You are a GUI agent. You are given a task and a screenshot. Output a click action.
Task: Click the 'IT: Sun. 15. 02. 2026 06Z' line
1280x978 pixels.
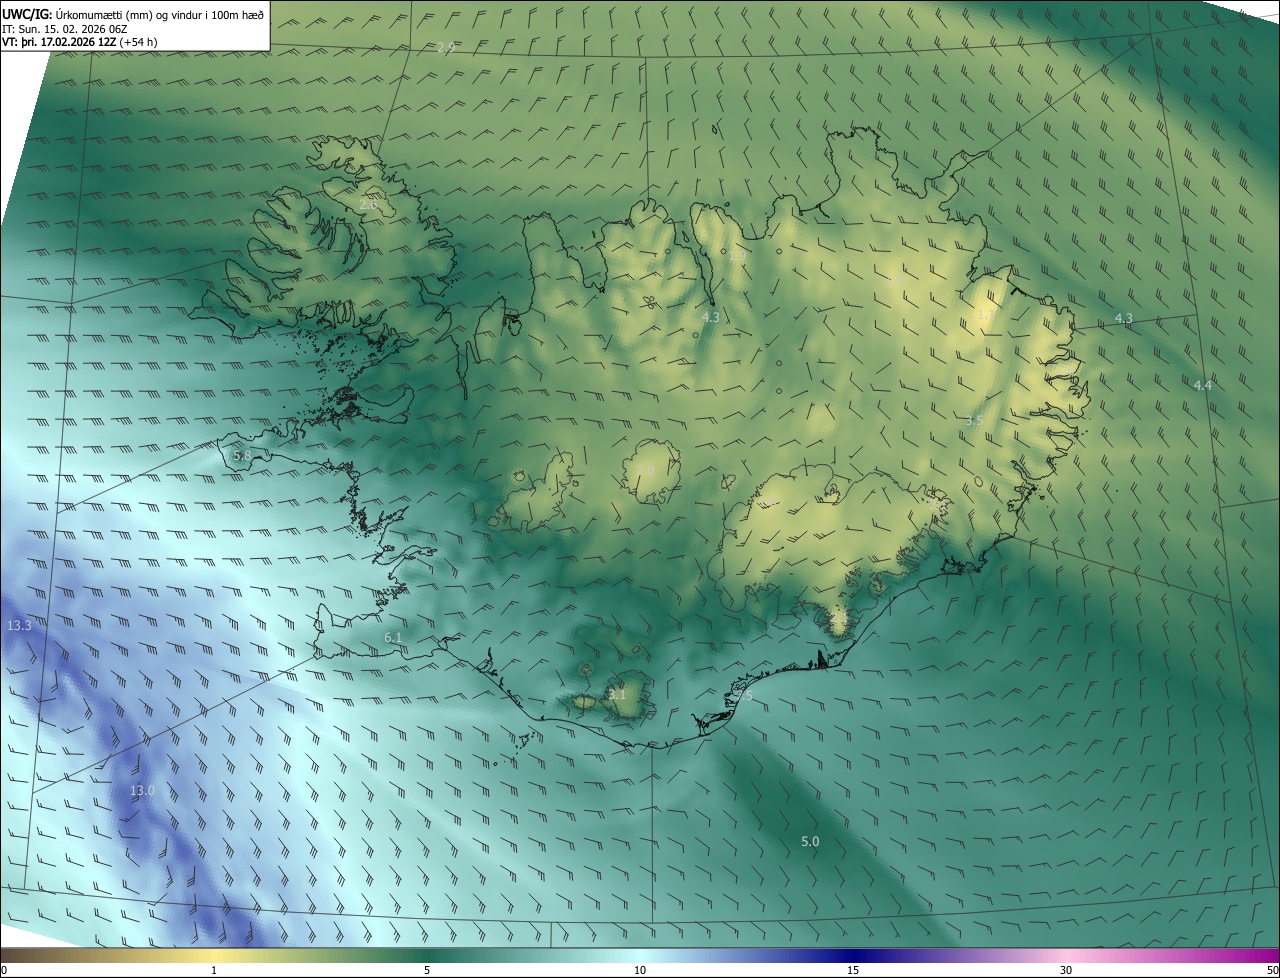click(x=65, y=28)
